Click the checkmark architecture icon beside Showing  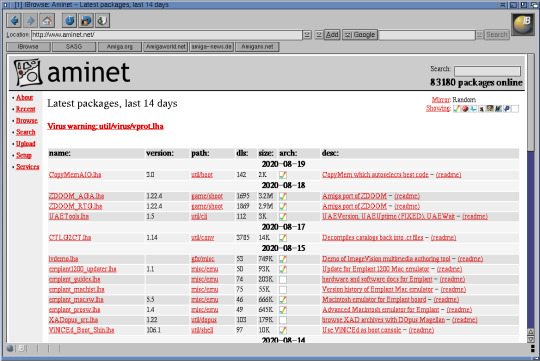pyautogui.click(x=456, y=109)
